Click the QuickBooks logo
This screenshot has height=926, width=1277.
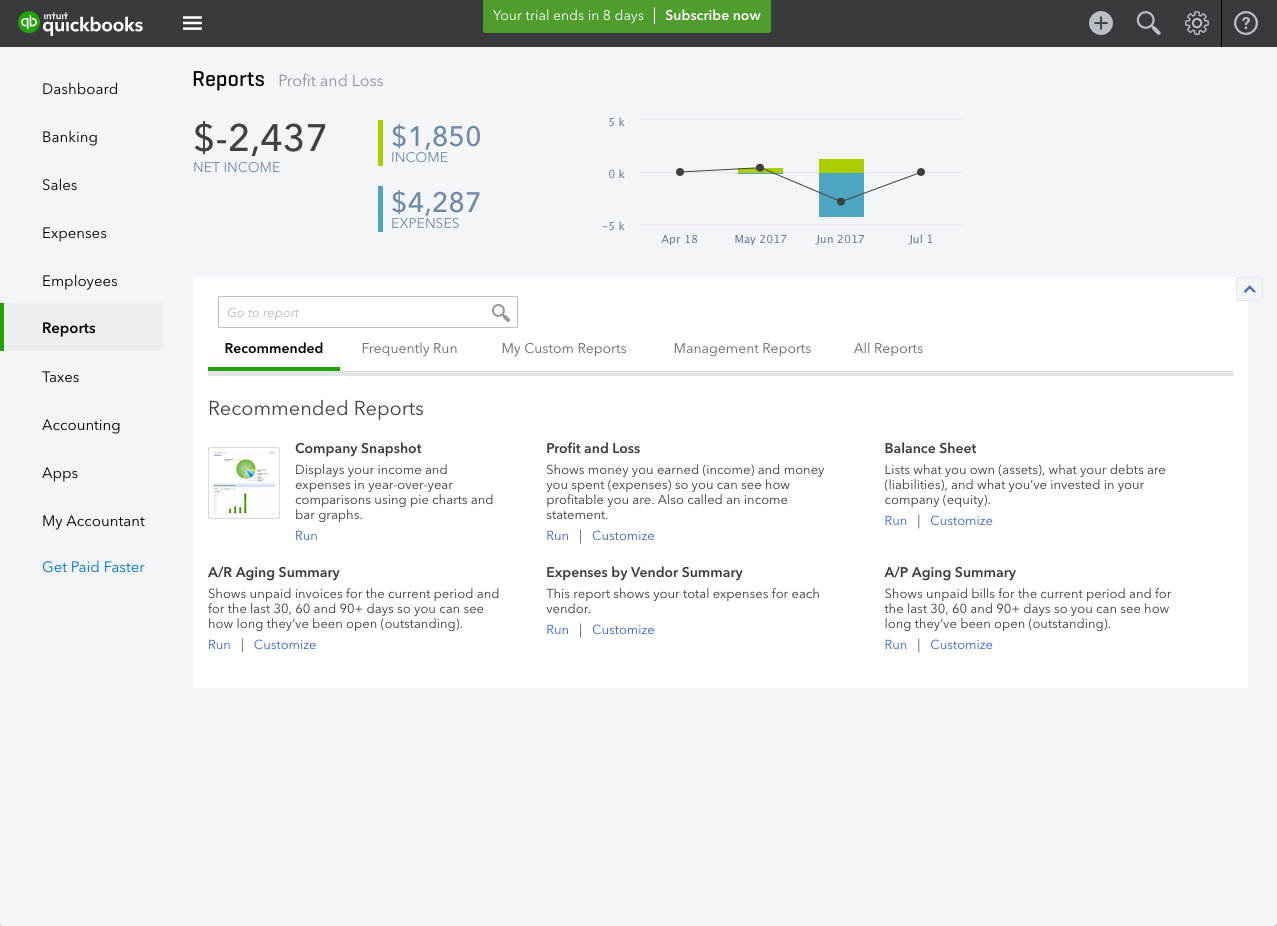point(81,23)
